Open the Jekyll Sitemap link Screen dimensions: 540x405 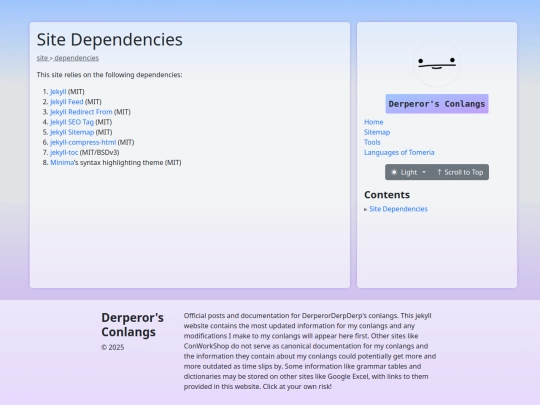[72, 132]
